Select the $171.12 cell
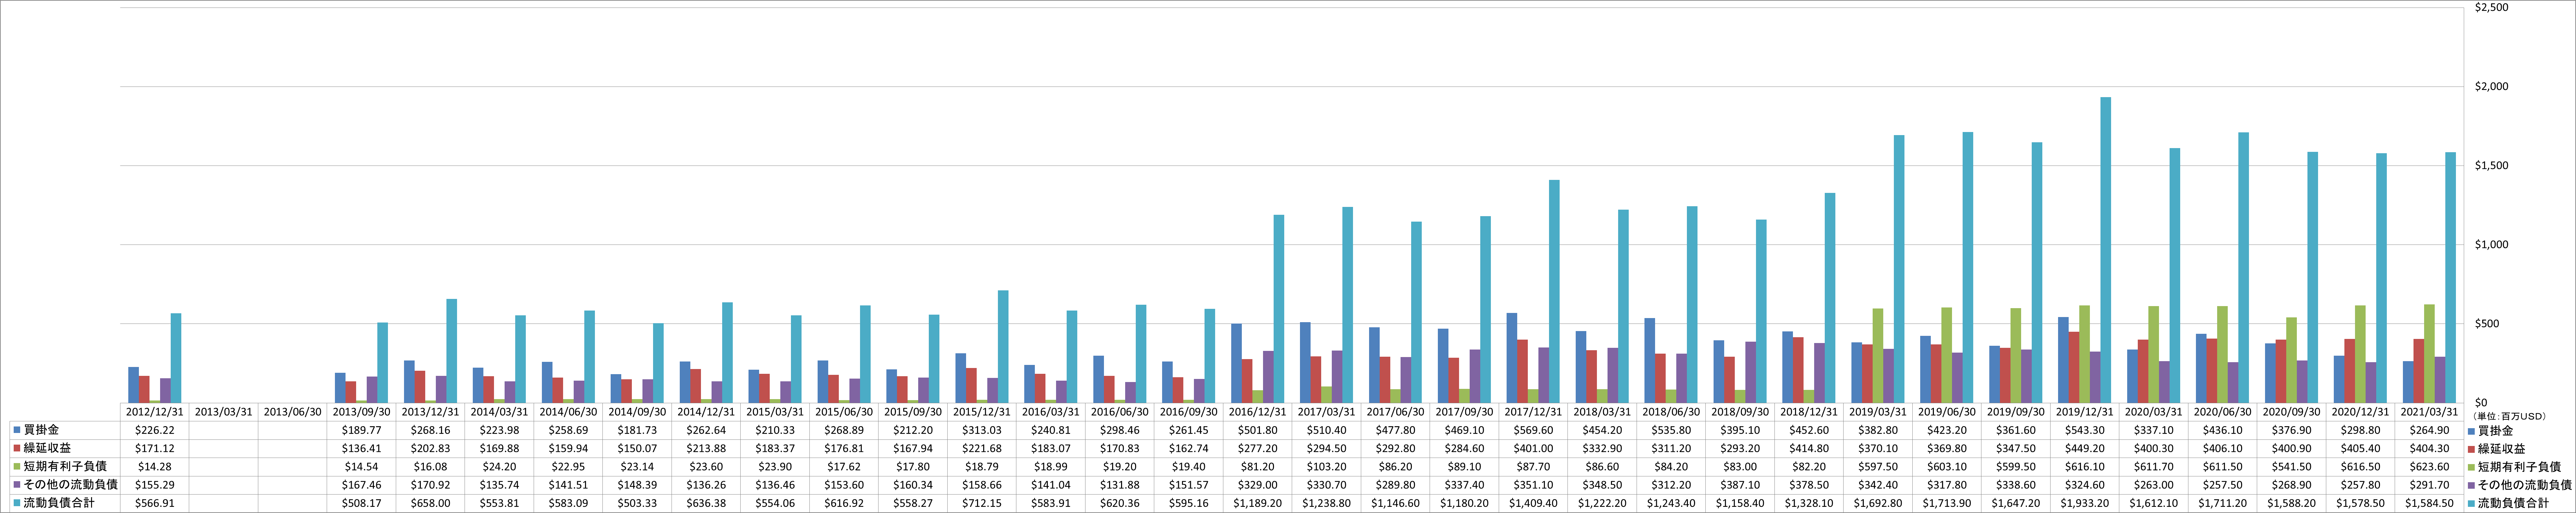 154,448
